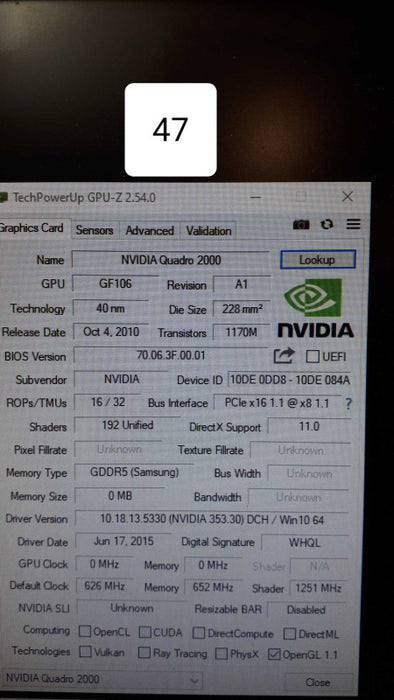Switch to the Validation tab

[x=208, y=231]
